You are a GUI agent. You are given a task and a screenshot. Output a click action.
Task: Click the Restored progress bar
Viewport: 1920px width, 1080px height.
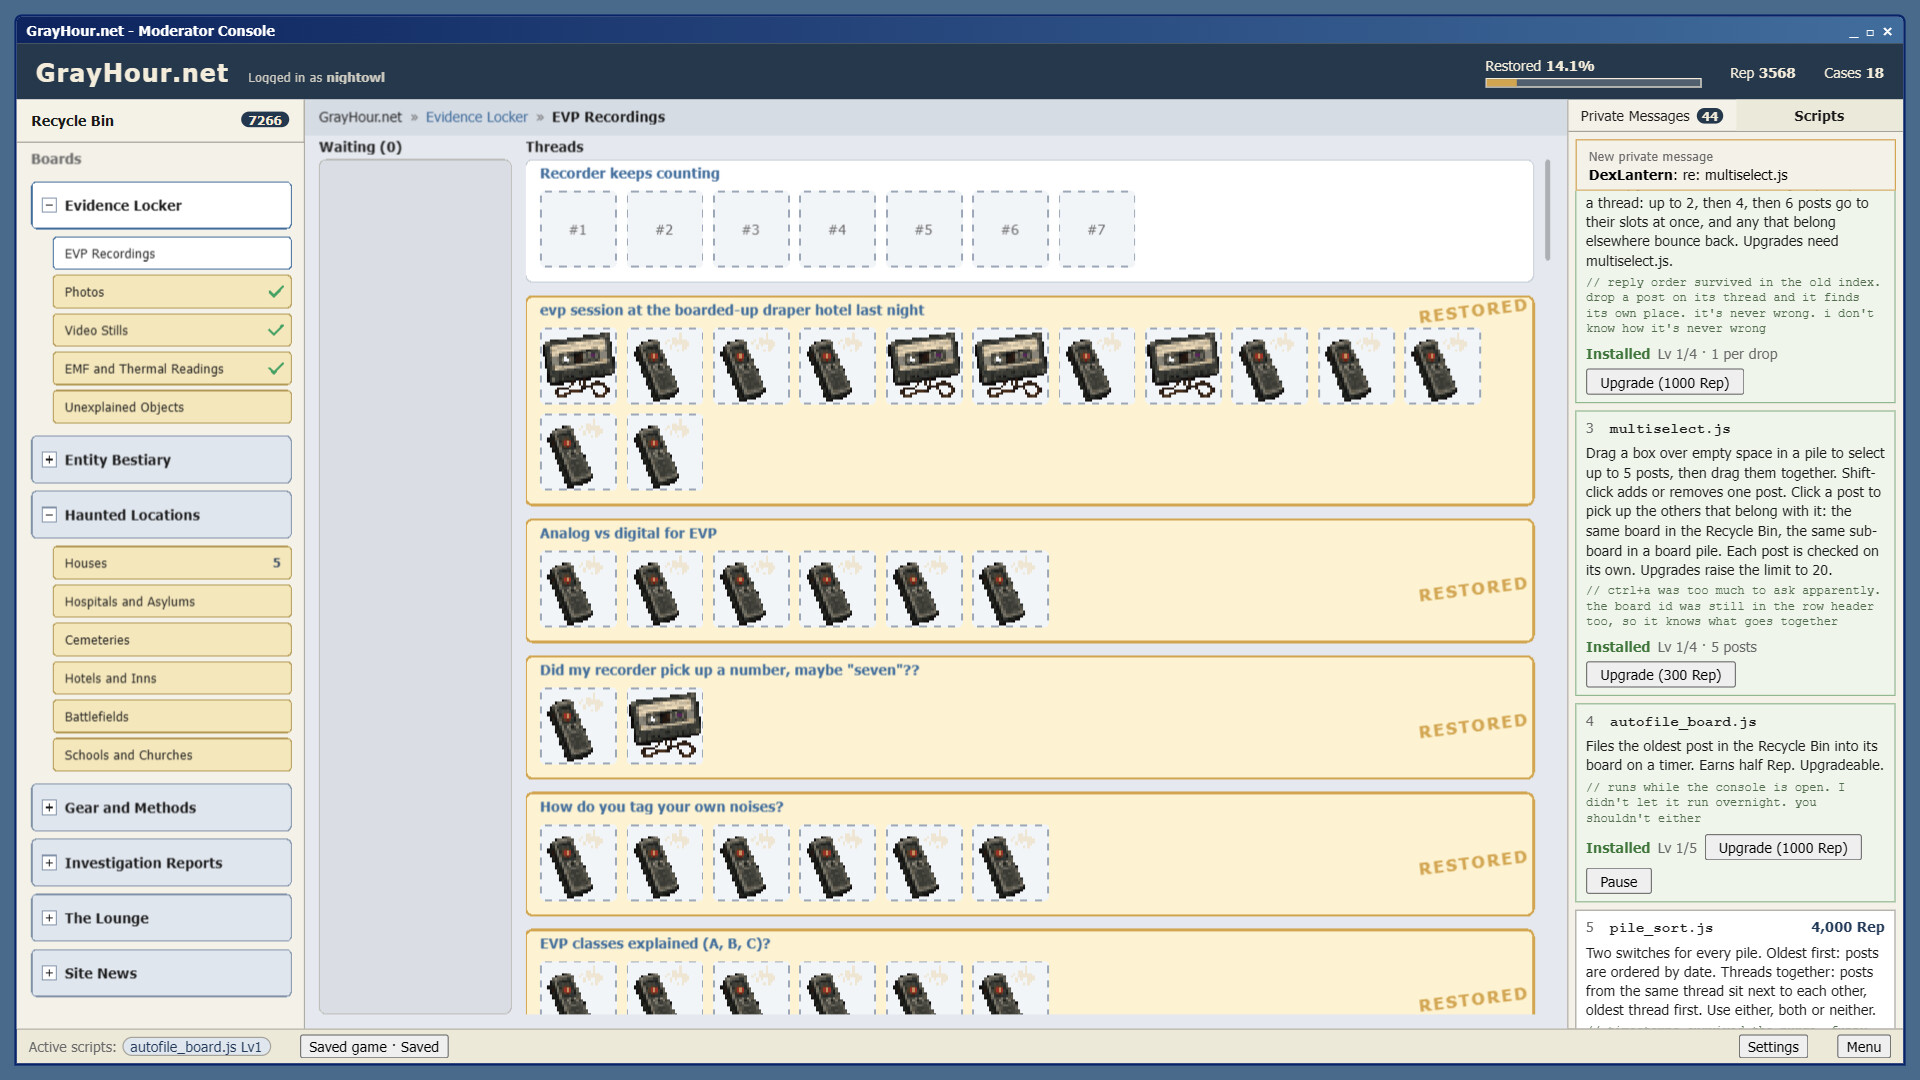click(1593, 83)
